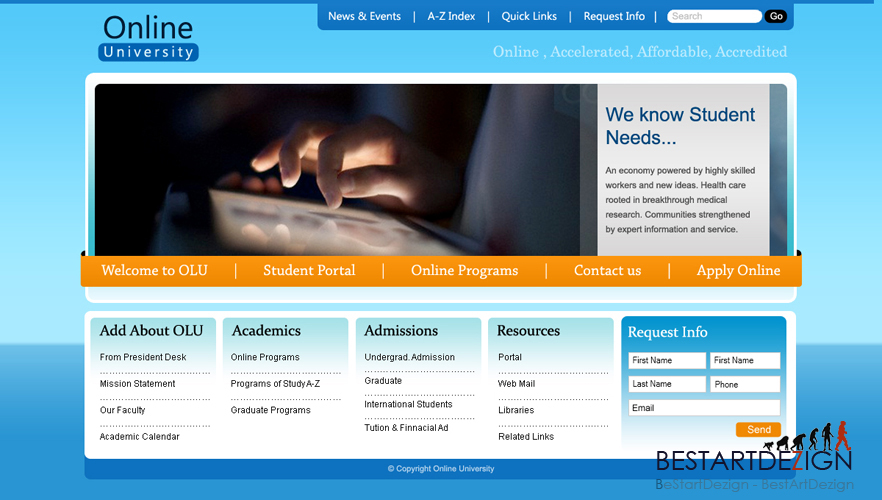Screen dimensions: 882x500
Task: Click Apply Online in the orange bar
Action: (738, 271)
